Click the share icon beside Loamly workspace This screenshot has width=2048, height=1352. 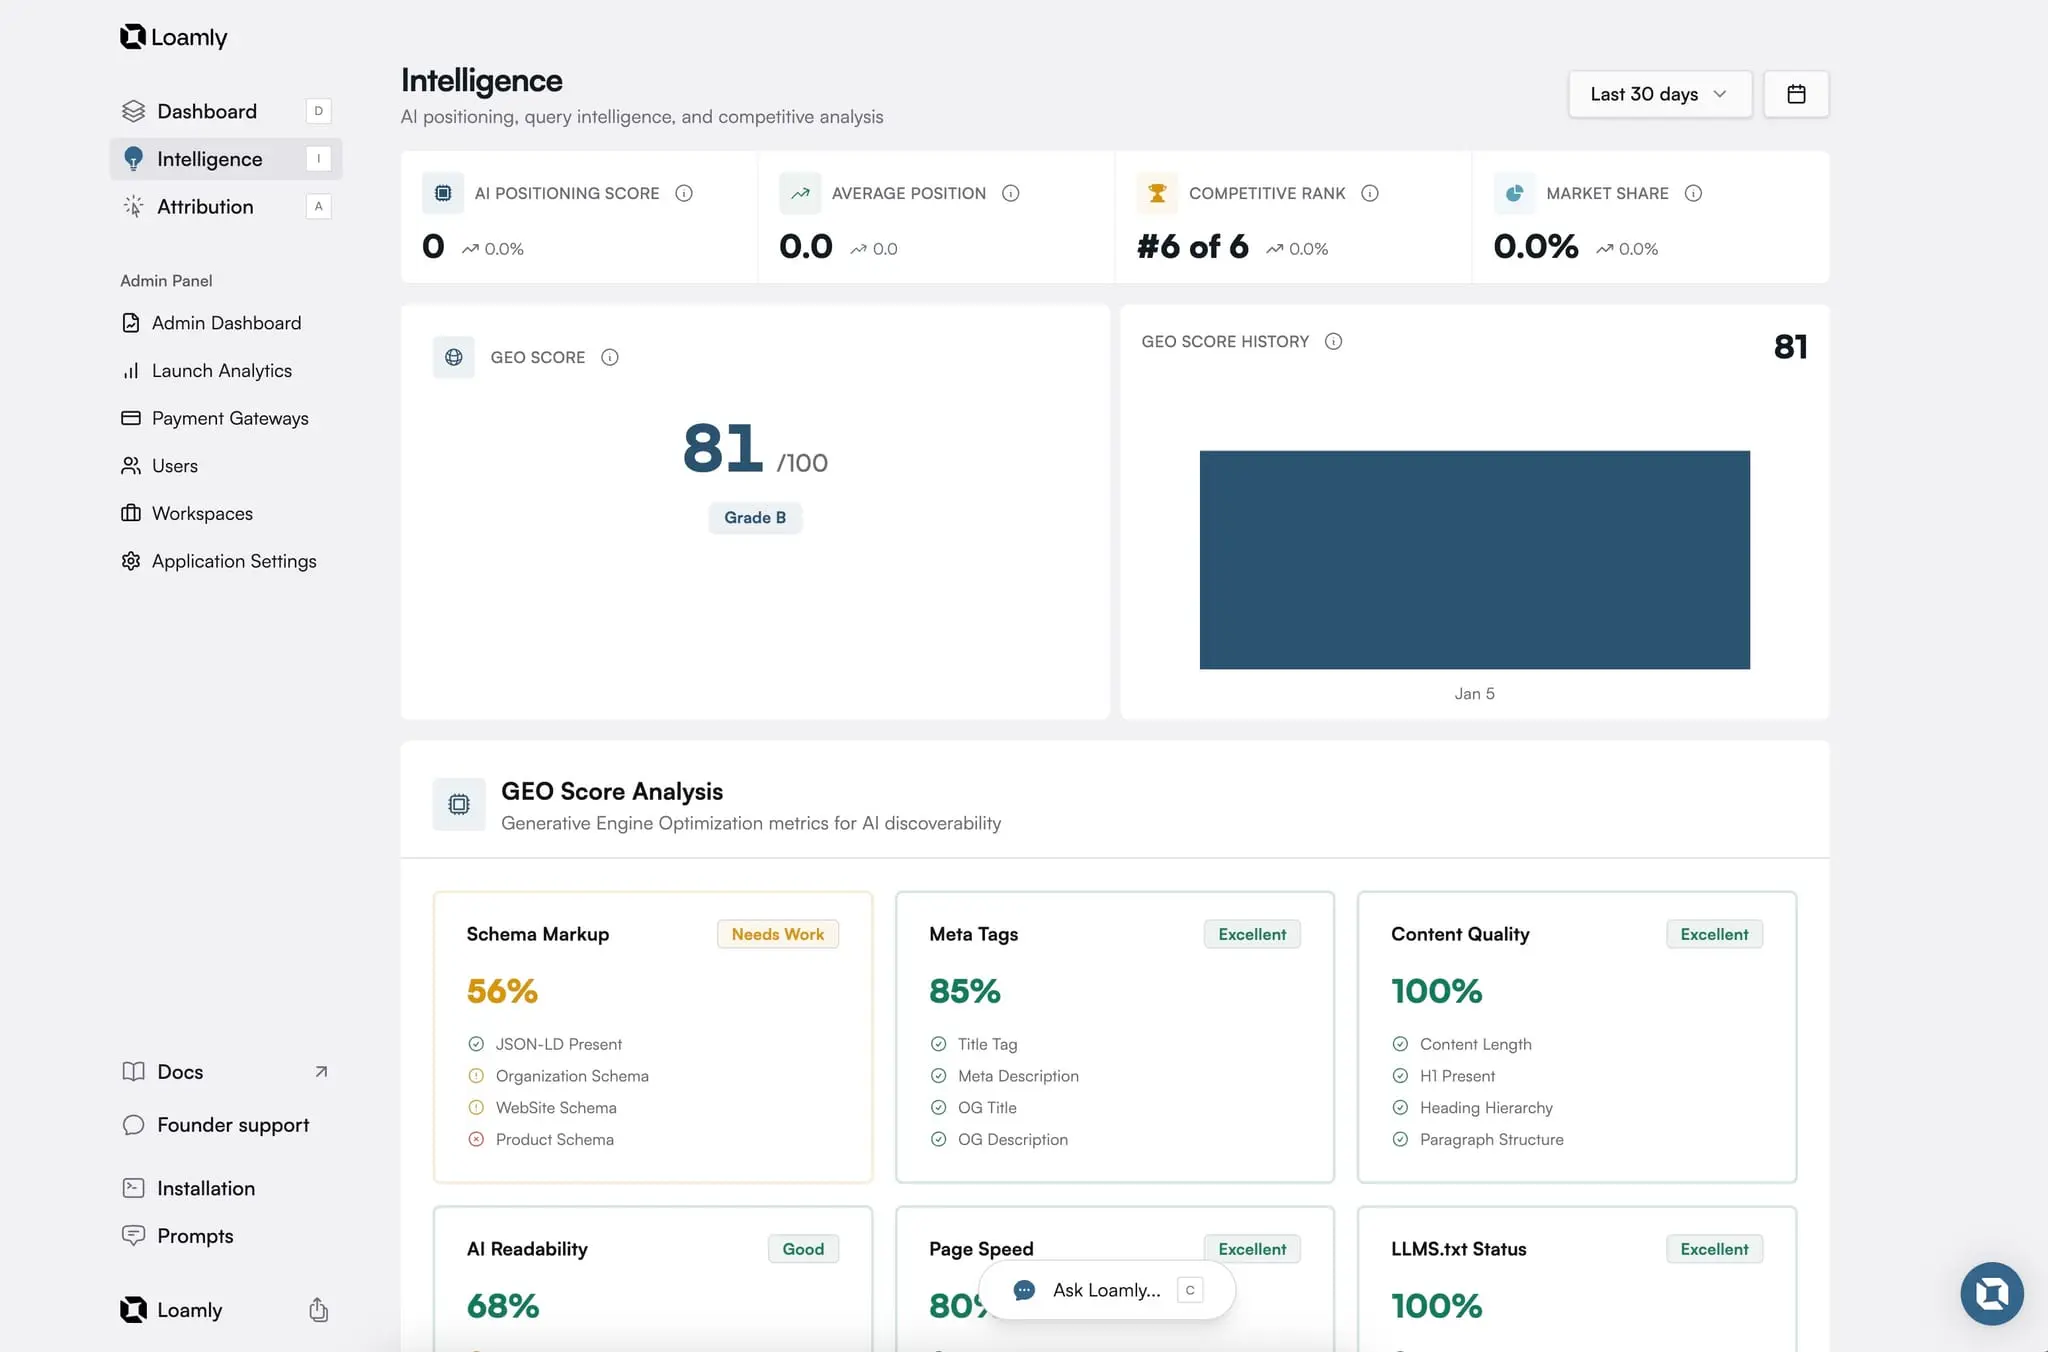coord(319,1310)
